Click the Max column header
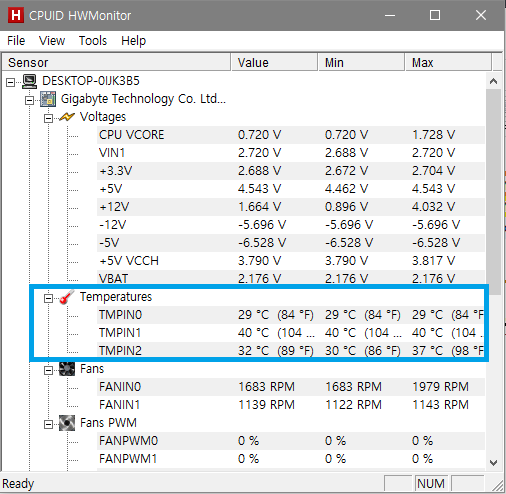 [x=448, y=62]
